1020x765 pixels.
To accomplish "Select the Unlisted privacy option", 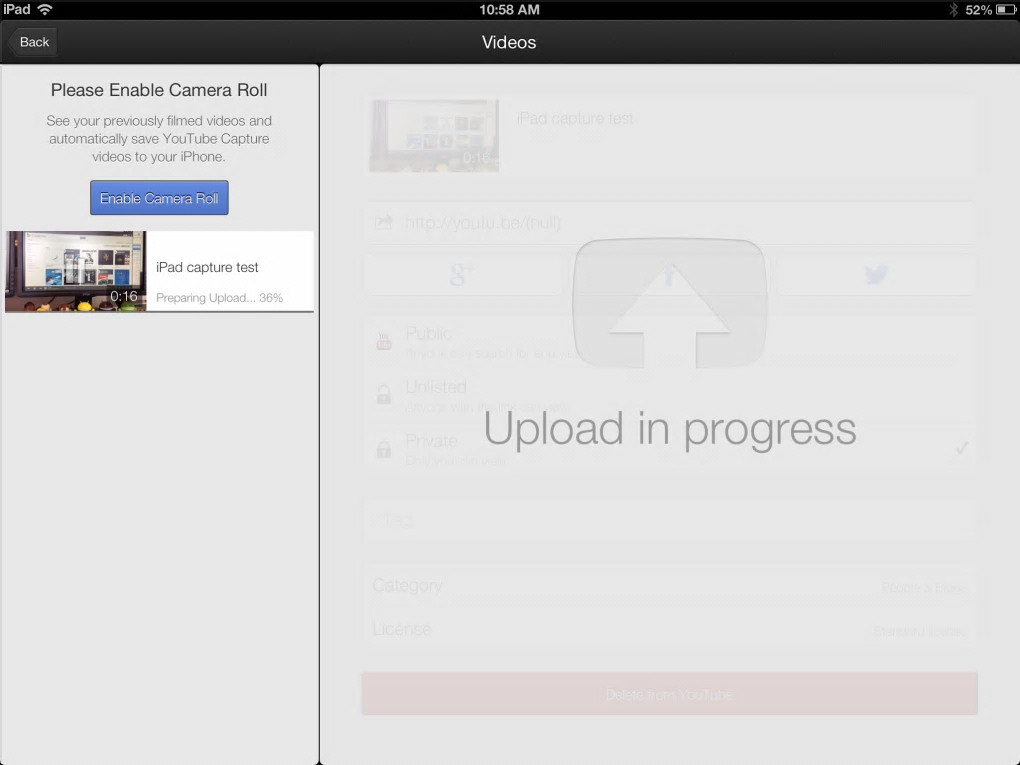I will point(669,396).
